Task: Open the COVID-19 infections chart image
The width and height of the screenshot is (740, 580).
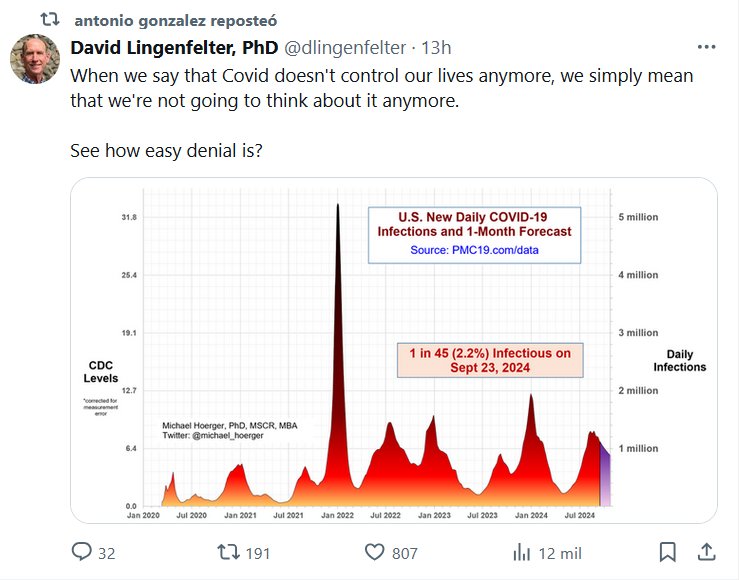Action: [x=393, y=350]
